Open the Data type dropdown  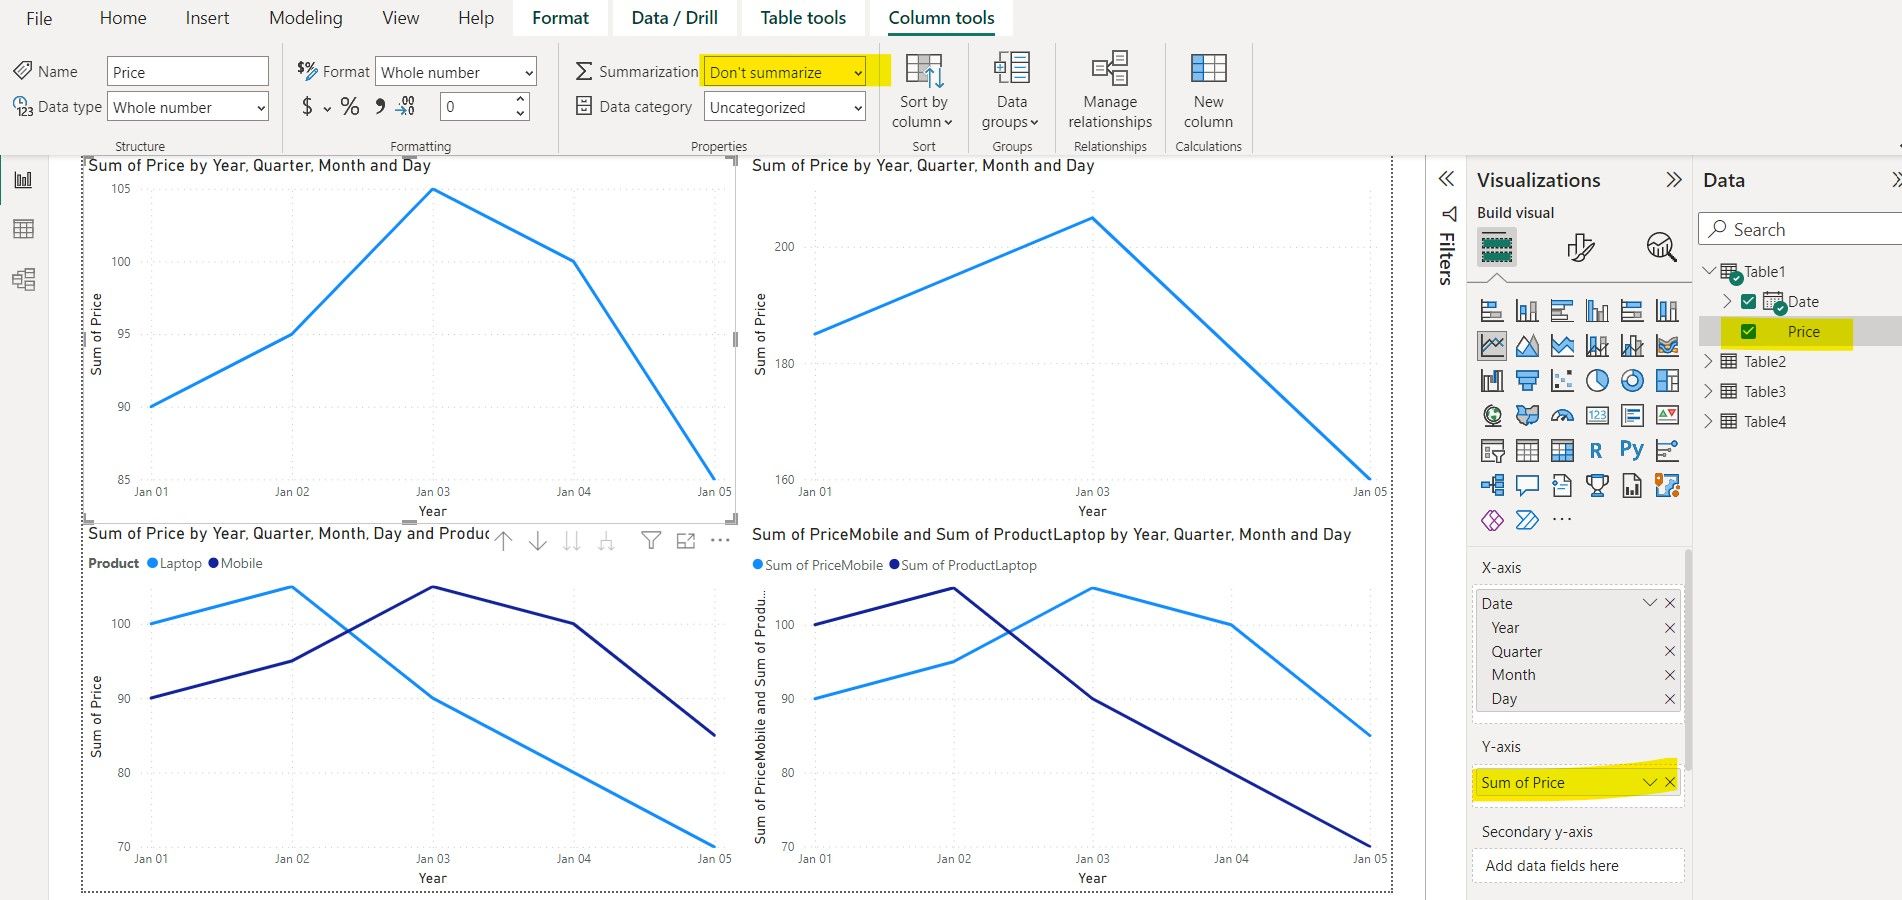(188, 107)
